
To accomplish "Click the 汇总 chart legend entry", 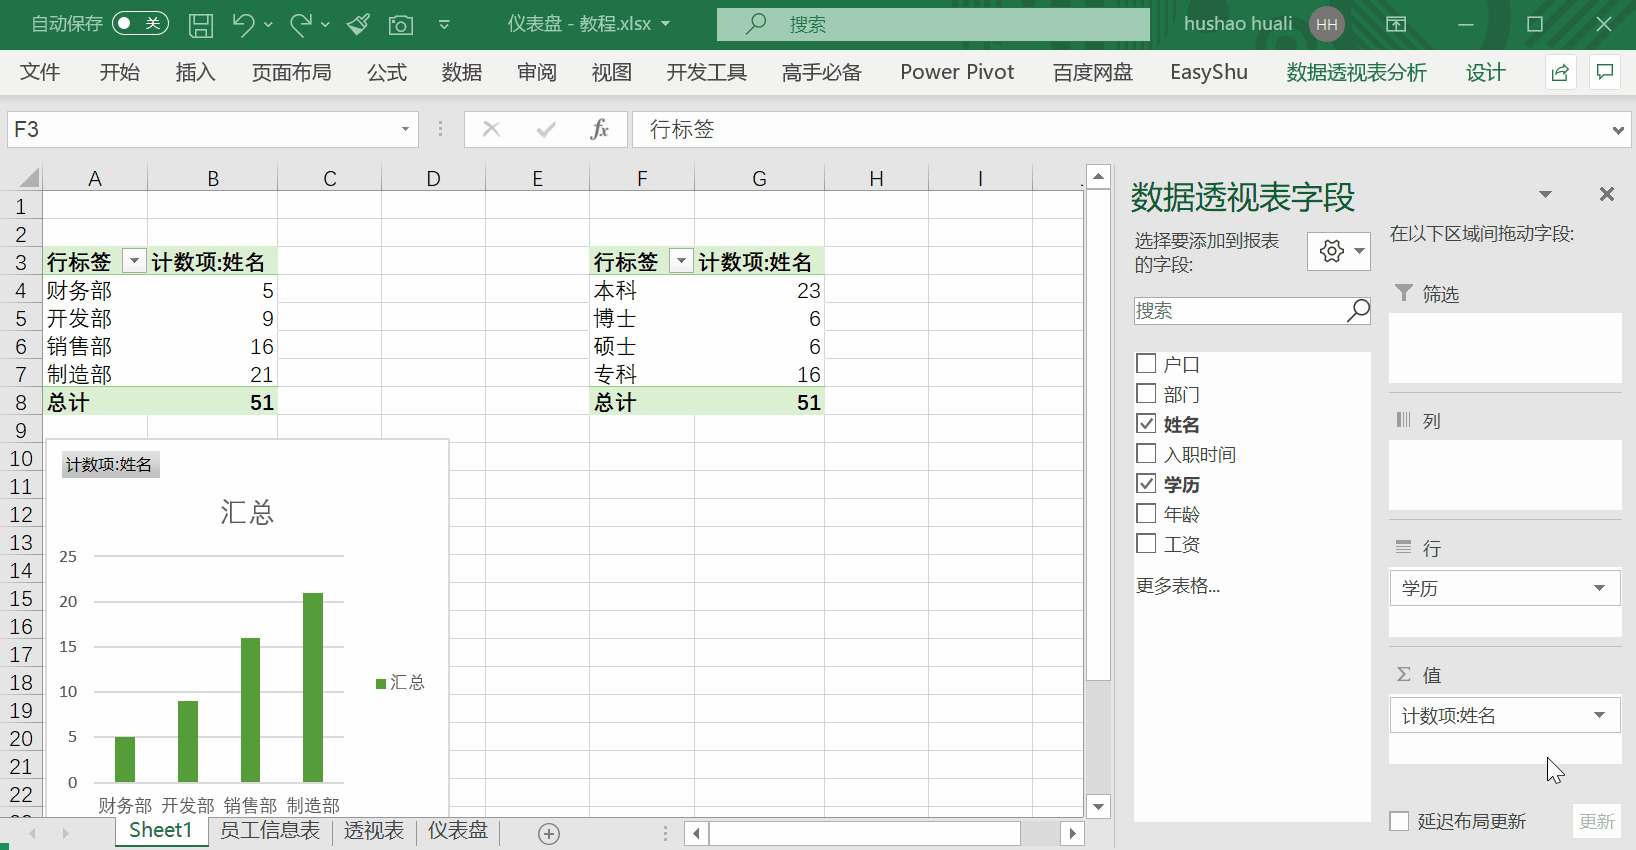I will [400, 682].
